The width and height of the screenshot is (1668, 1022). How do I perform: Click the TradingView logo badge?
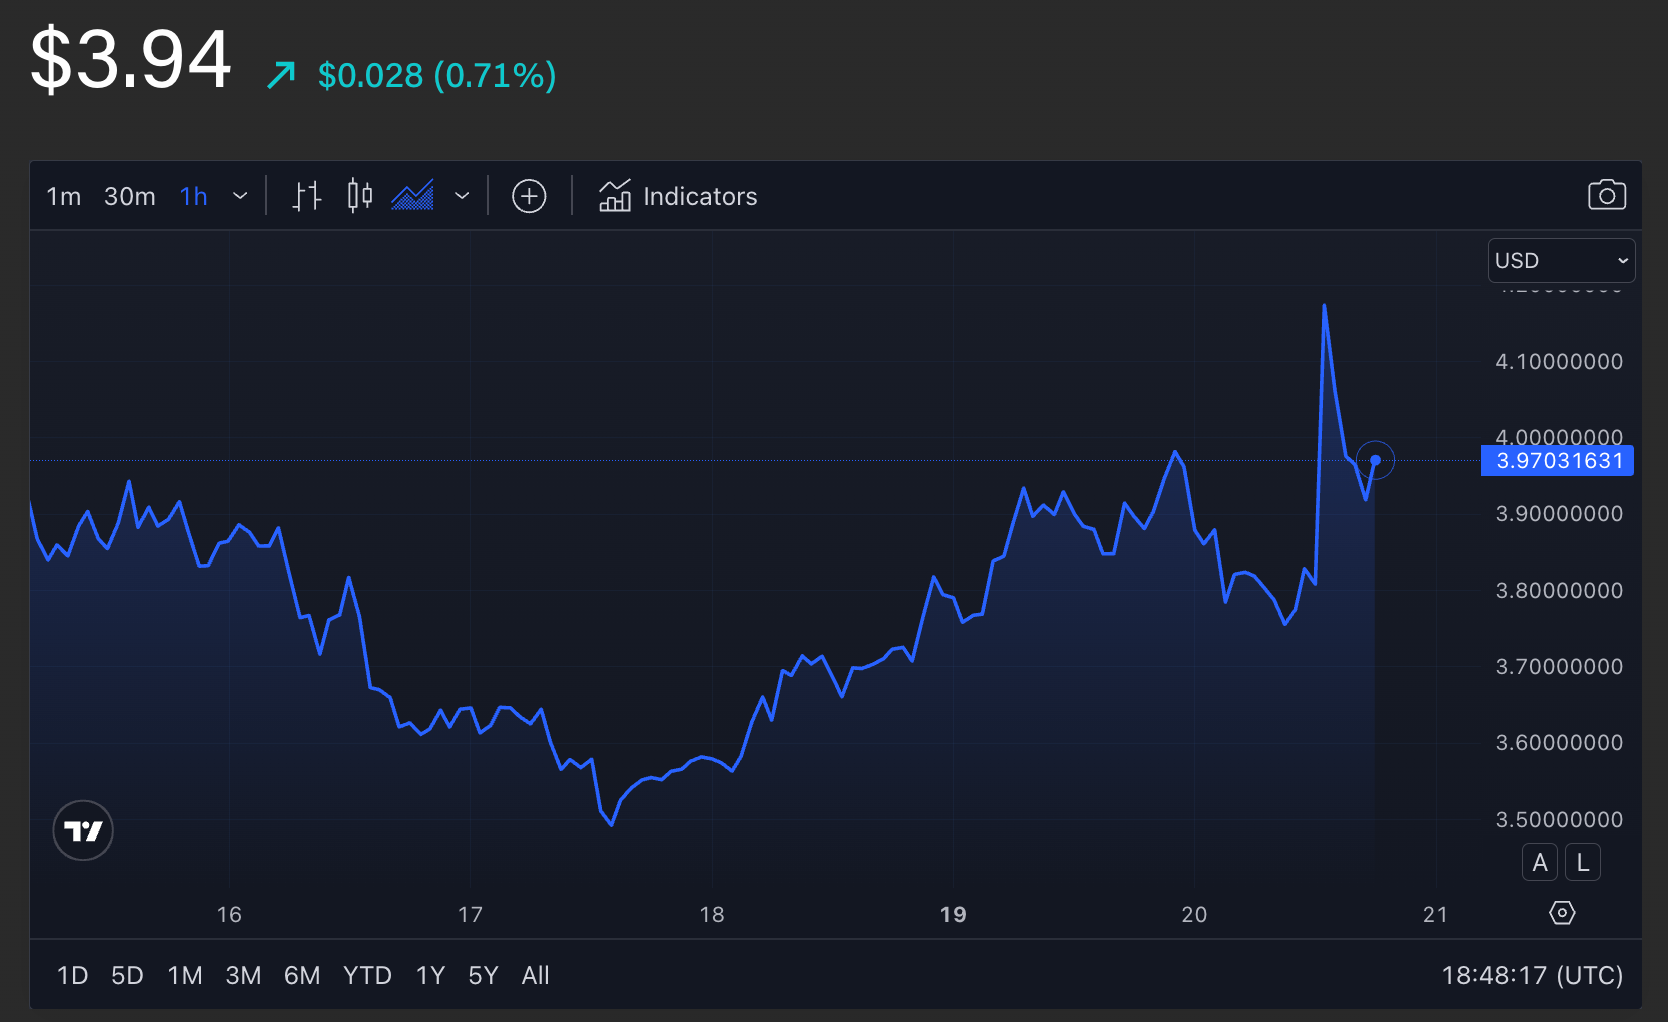pyautogui.click(x=83, y=830)
